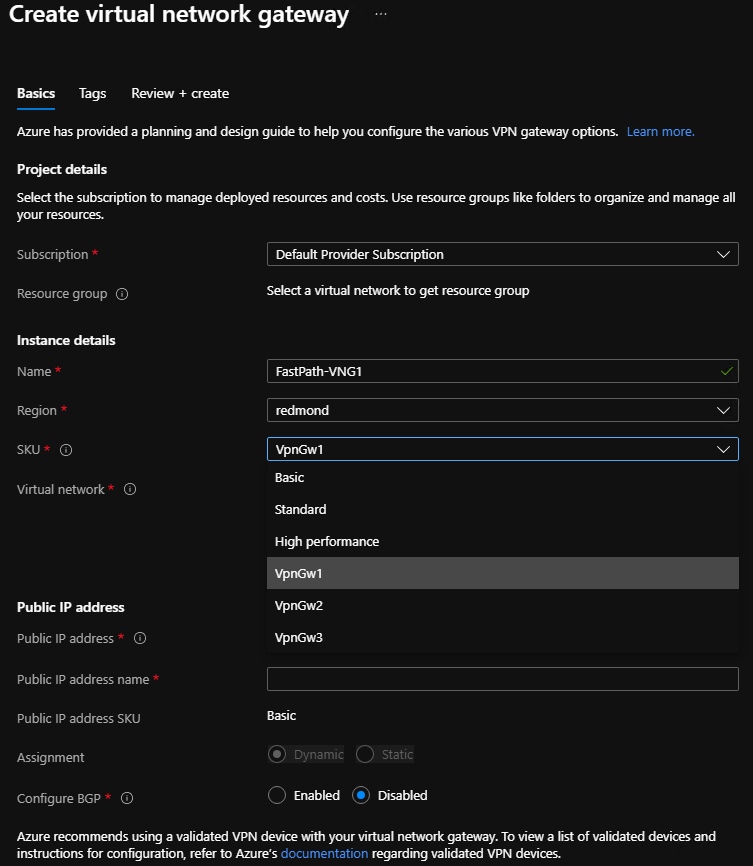Image resolution: width=753 pixels, height=866 pixels.
Task: Select Enabled for Configure BGP
Action: (276, 795)
